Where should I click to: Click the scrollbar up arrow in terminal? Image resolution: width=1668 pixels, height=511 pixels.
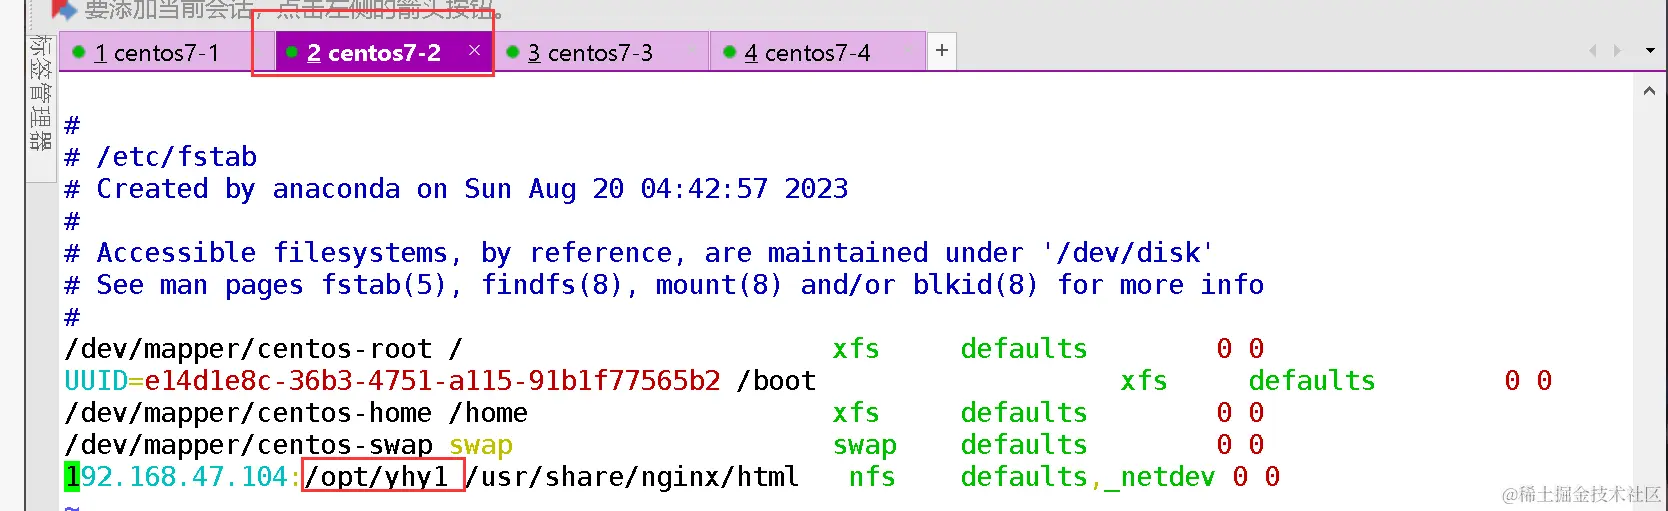pos(1649,91)
